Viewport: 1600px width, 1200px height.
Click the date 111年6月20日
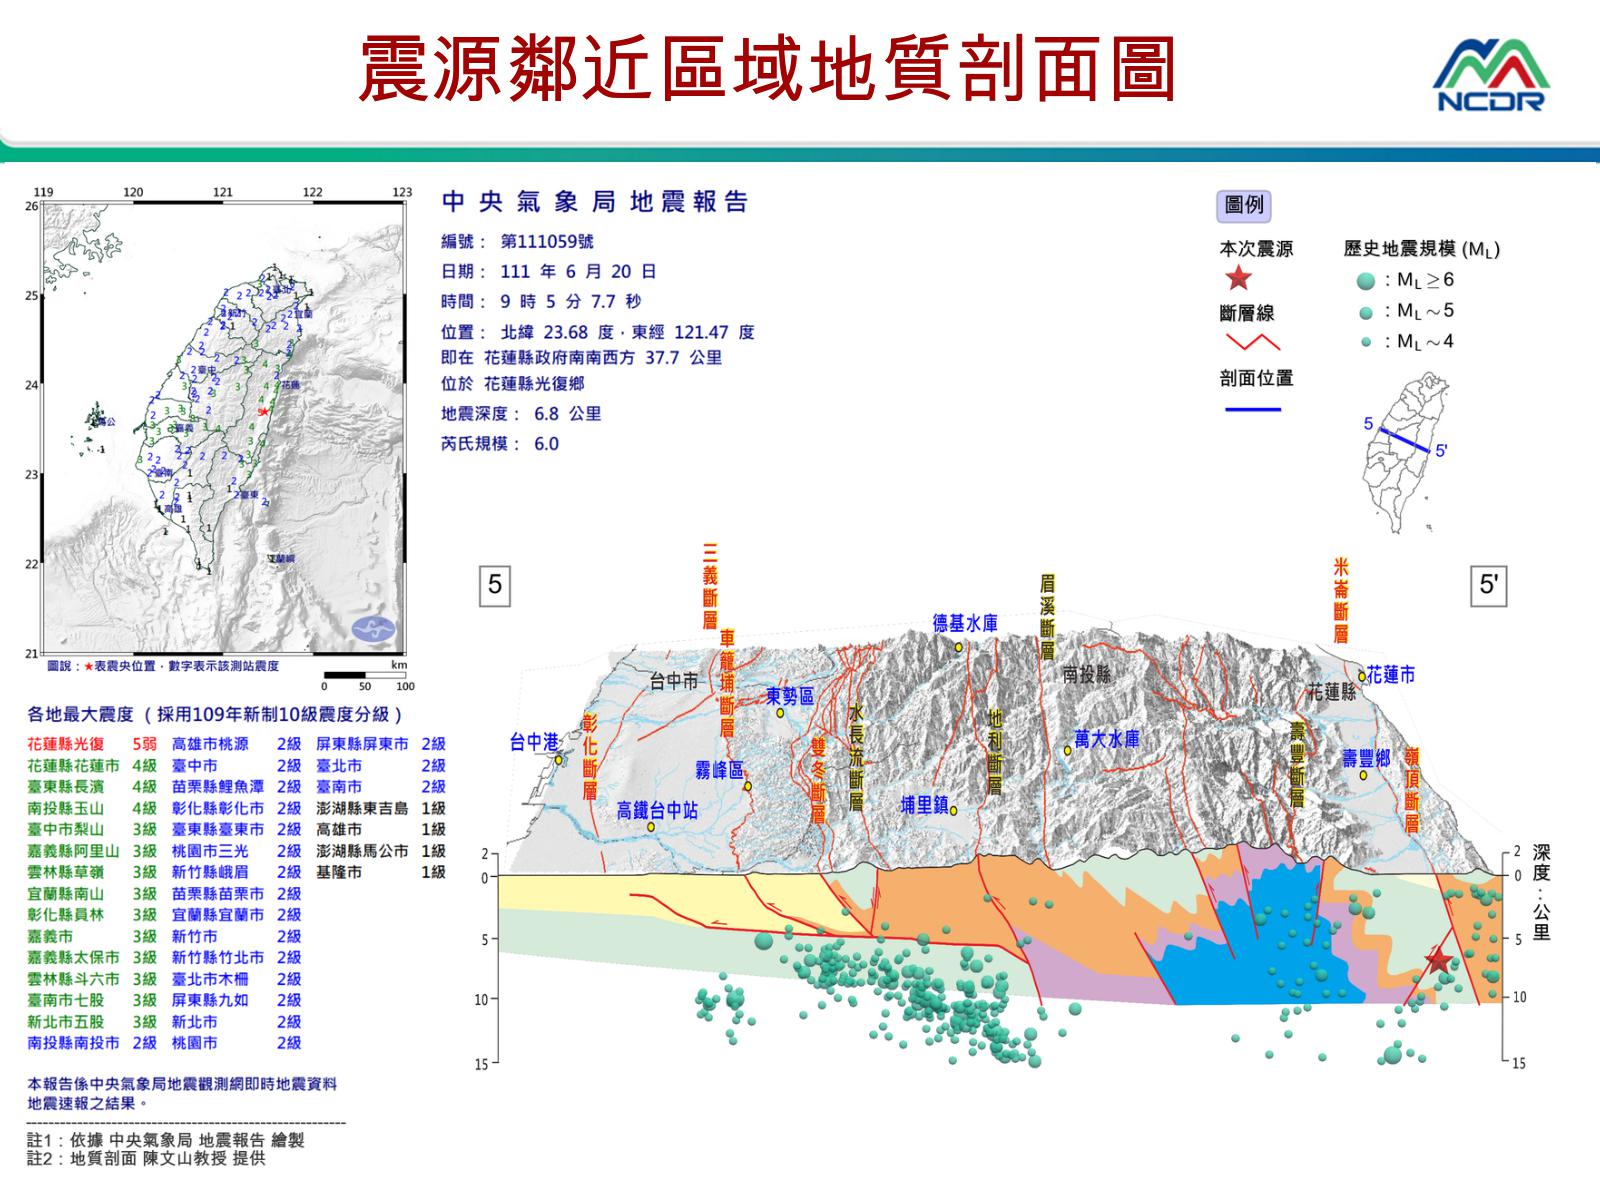click(x=578, y=272)
